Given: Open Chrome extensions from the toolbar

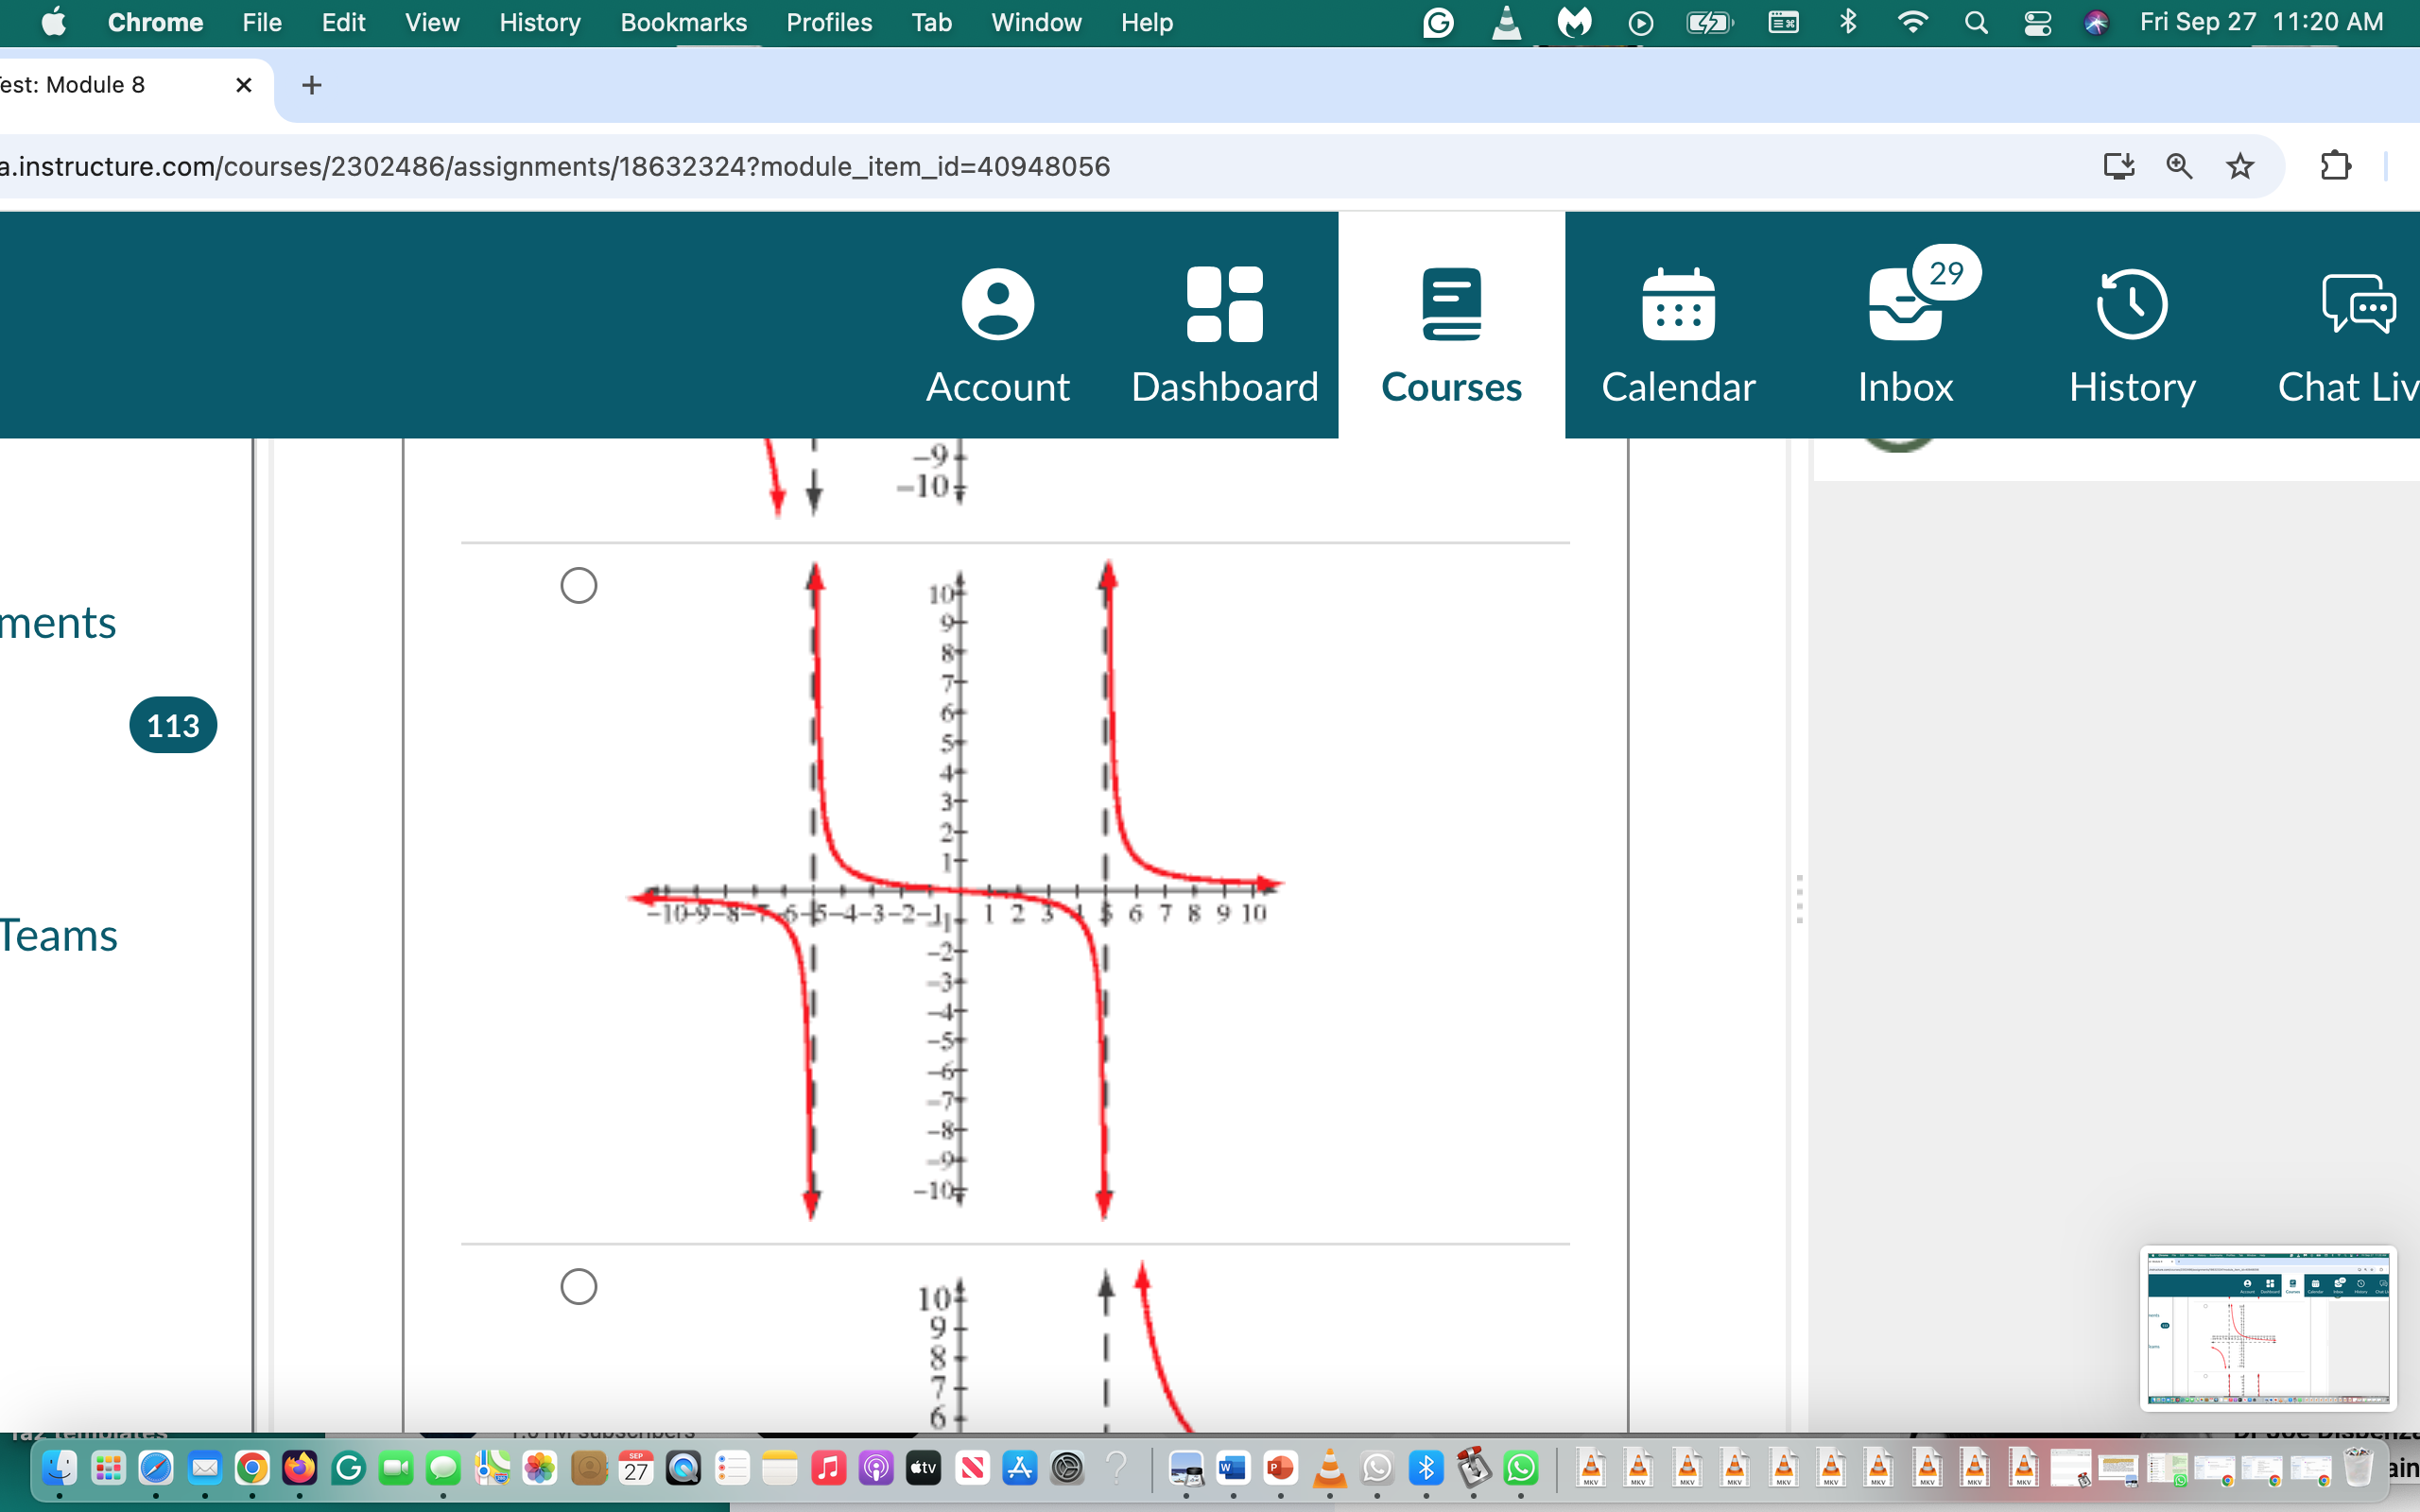Looking at the screenshot, I should [x=2337, y=166].
